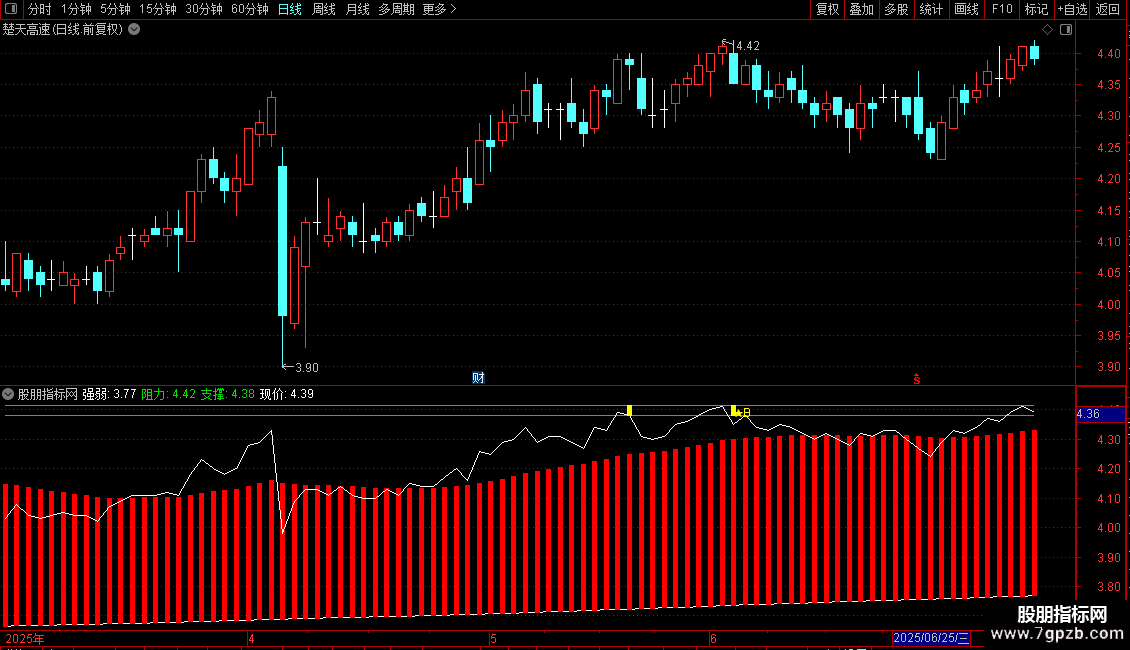The width and height of the screenshot is (1130, 650).
Task: Click the 2025年 timeline label
Action: tap(25, 638)
